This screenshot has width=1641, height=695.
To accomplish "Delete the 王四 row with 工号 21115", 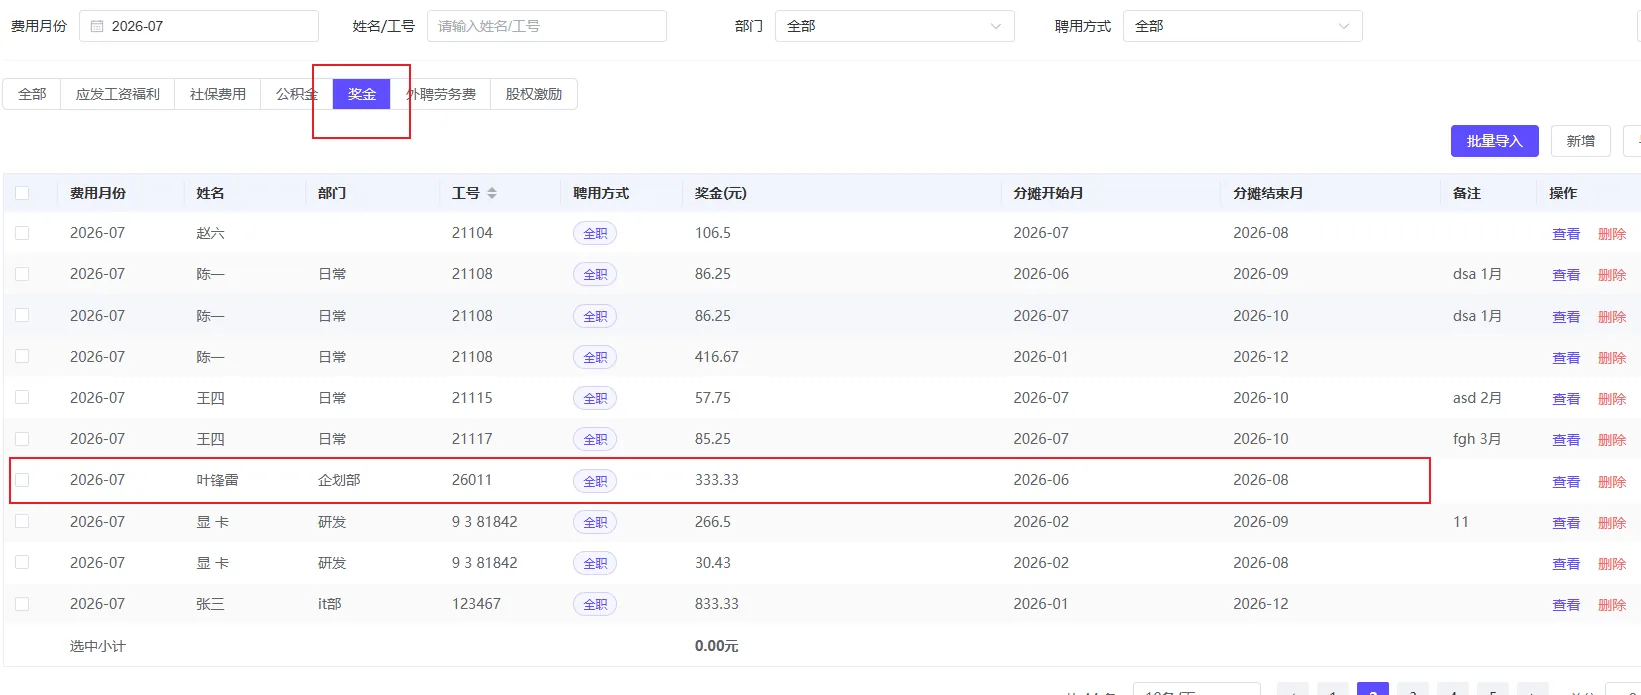I will point(1612,399).
